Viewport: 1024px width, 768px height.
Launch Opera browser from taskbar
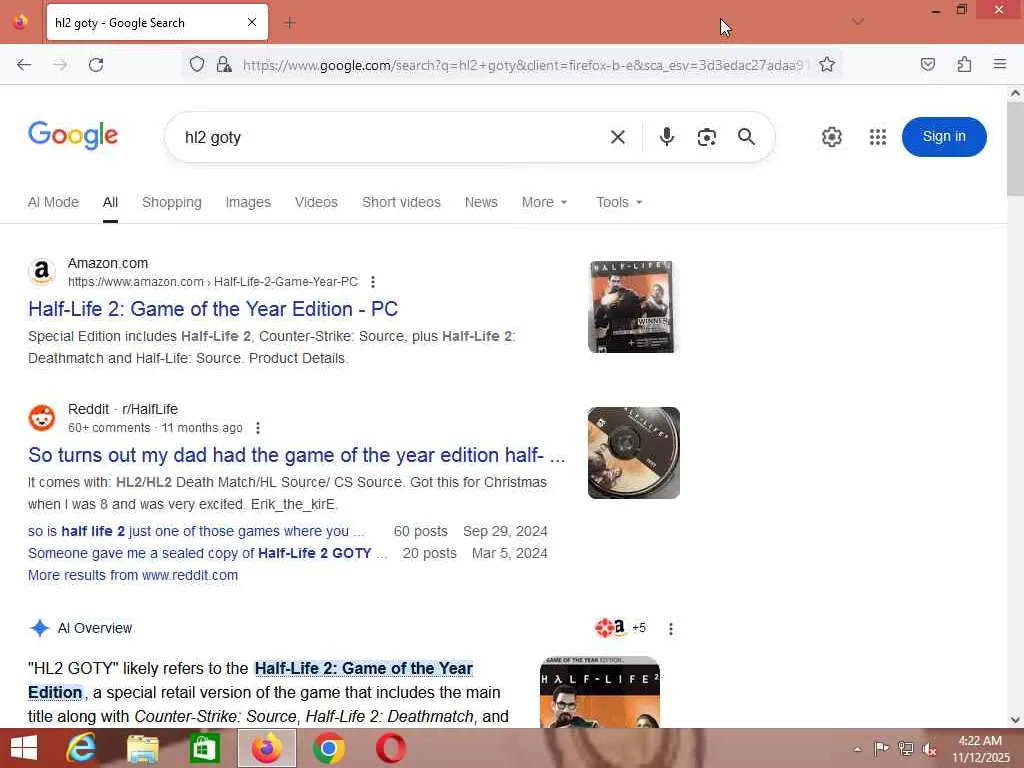391,748
